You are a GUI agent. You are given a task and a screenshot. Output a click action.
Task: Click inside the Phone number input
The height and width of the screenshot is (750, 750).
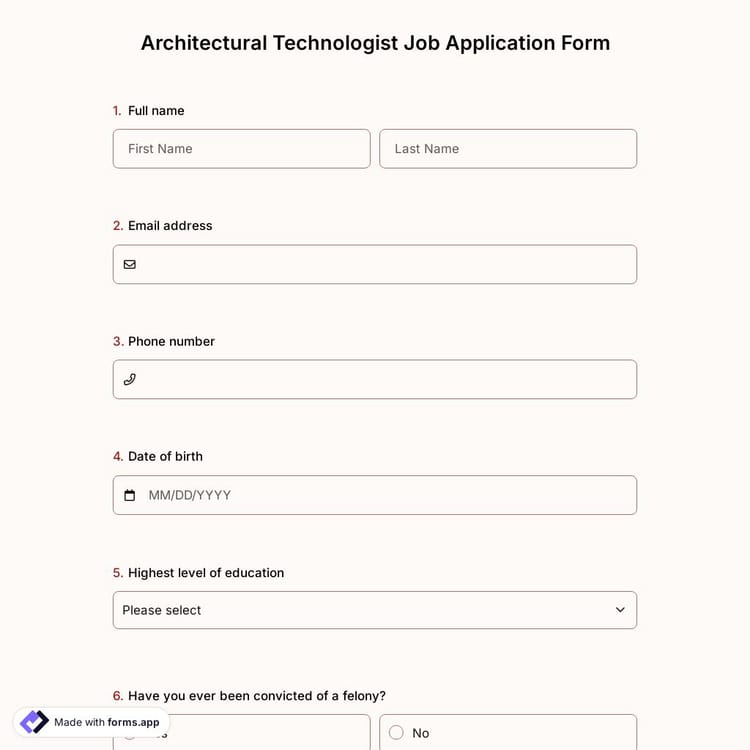(x=385, y=380)
